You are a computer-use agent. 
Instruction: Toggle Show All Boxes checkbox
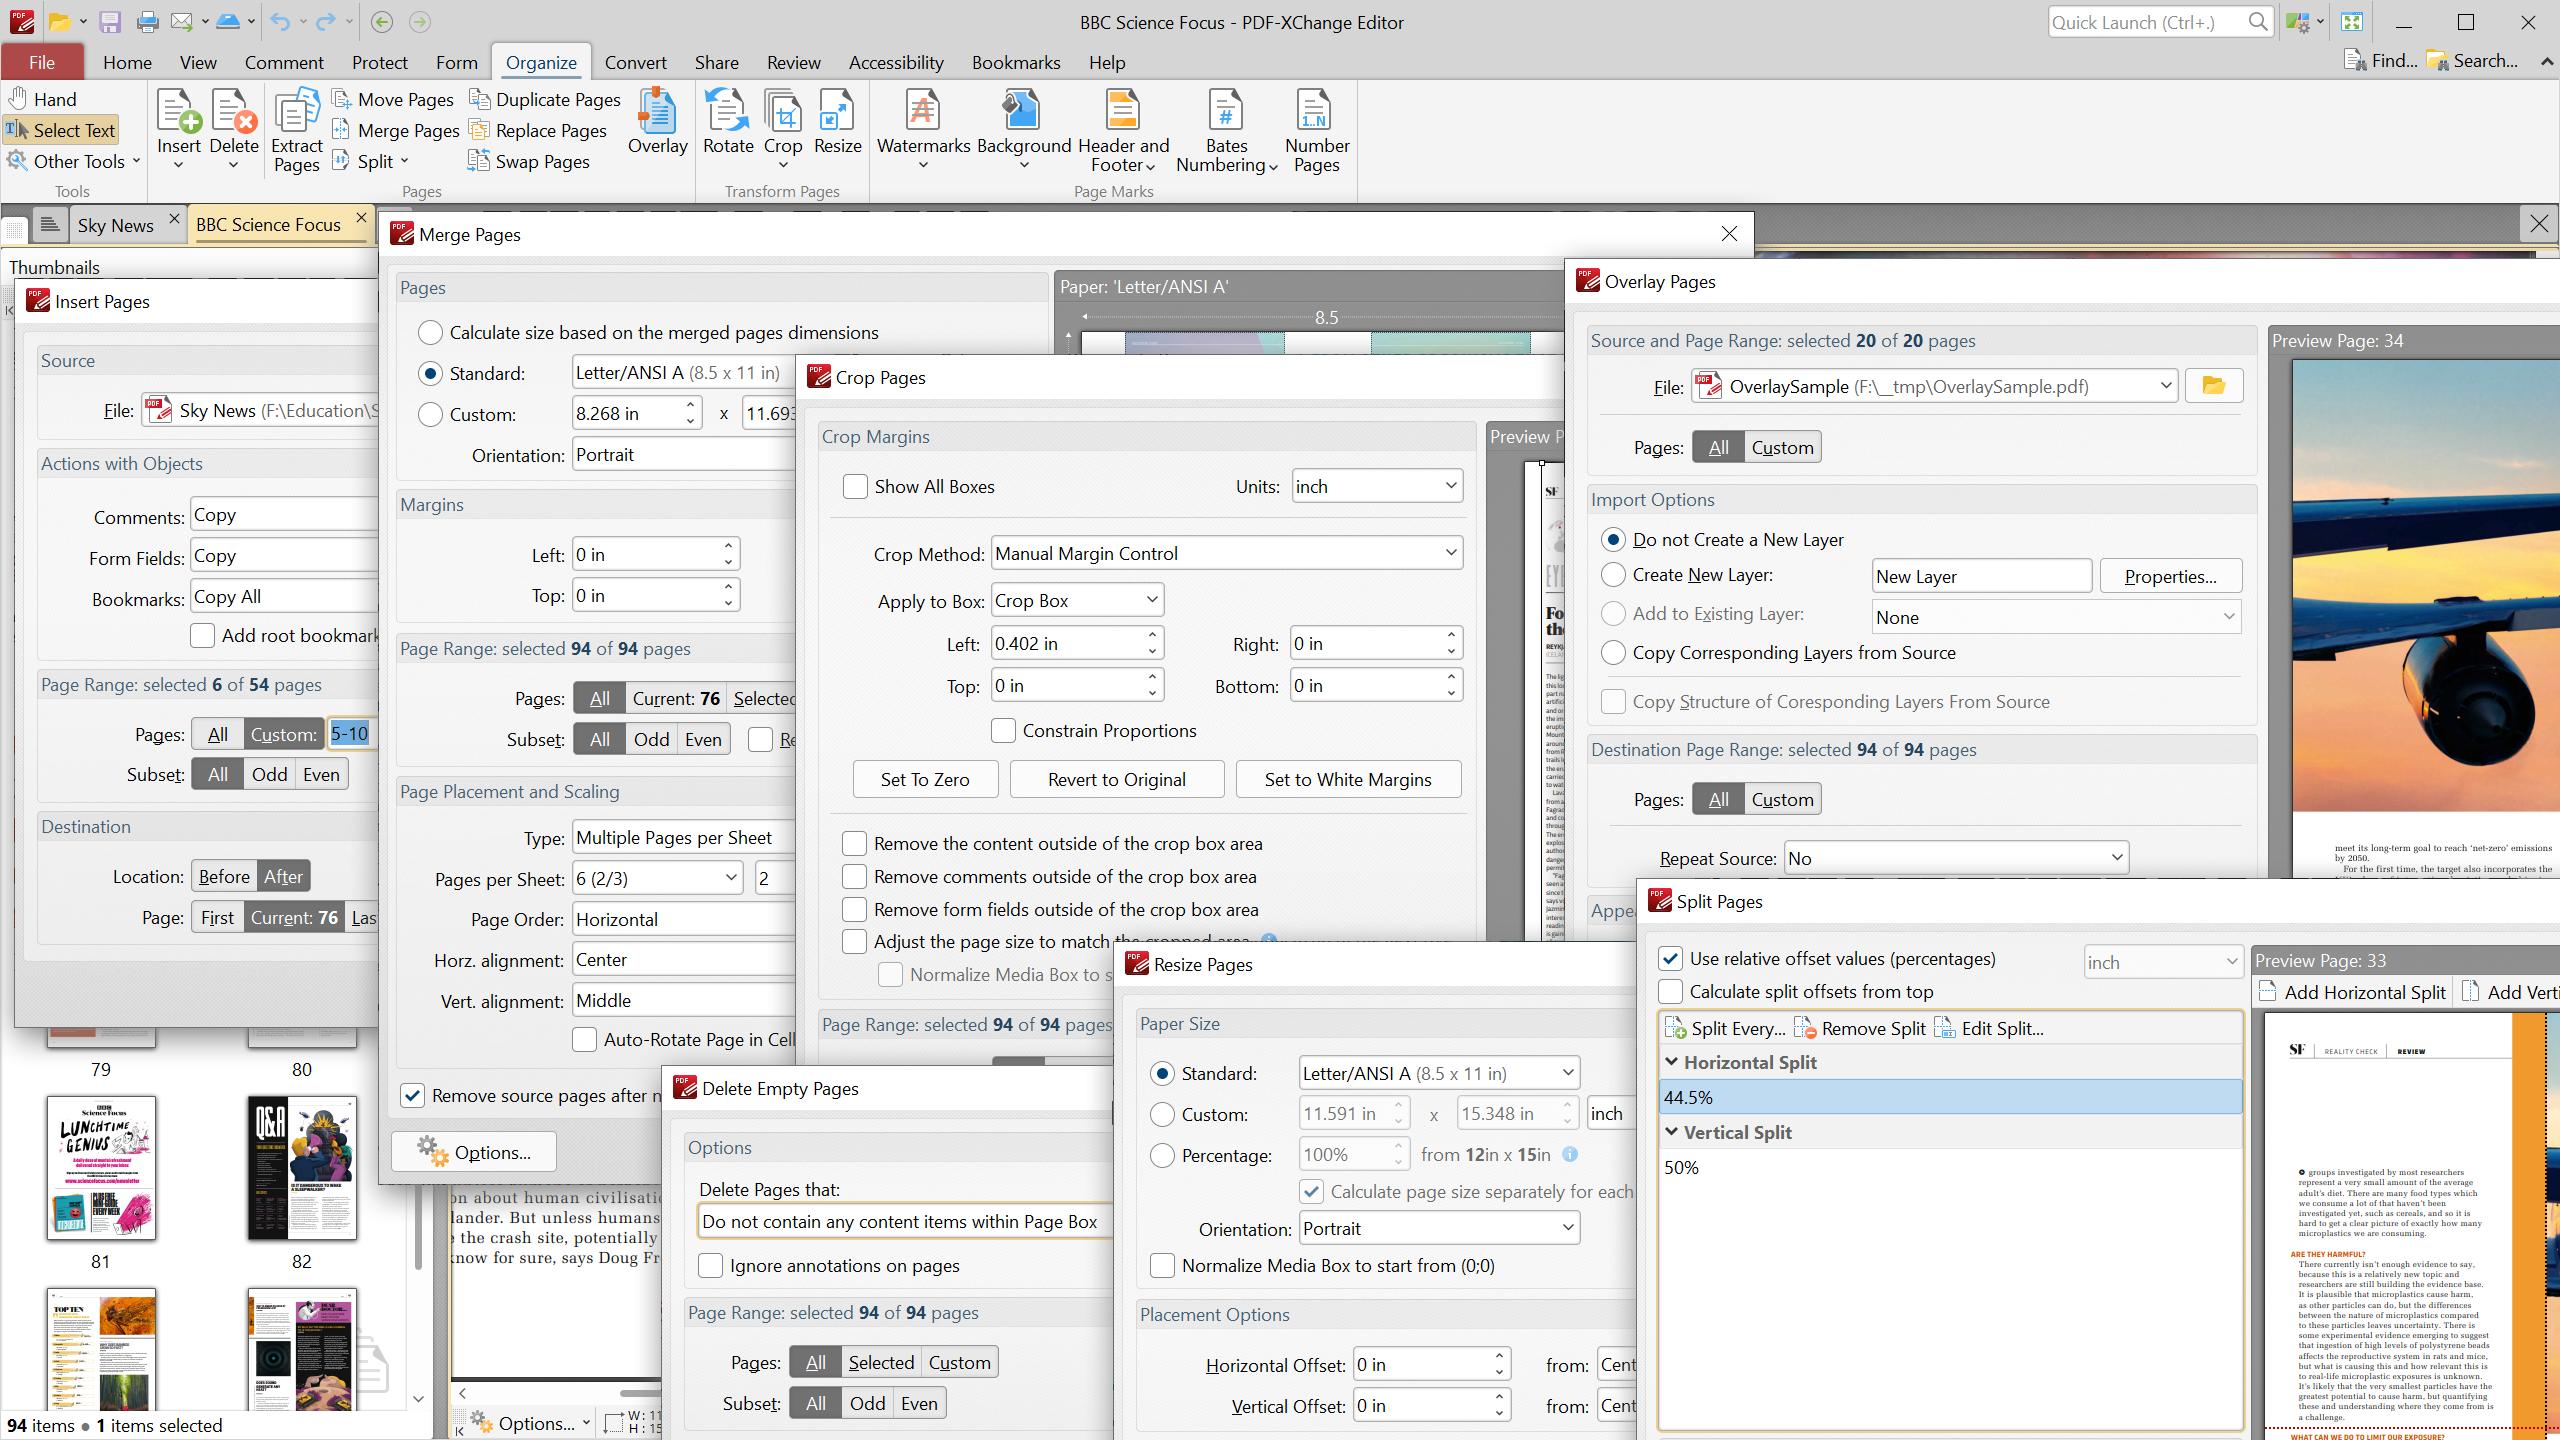[x=856, y=485]
